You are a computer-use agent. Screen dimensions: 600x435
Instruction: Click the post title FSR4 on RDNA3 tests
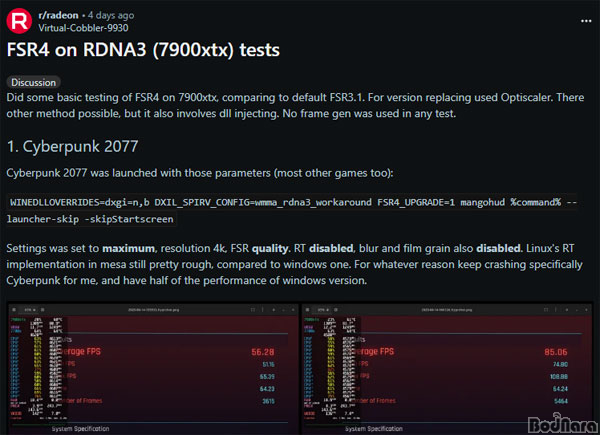[x=143, y=50]
